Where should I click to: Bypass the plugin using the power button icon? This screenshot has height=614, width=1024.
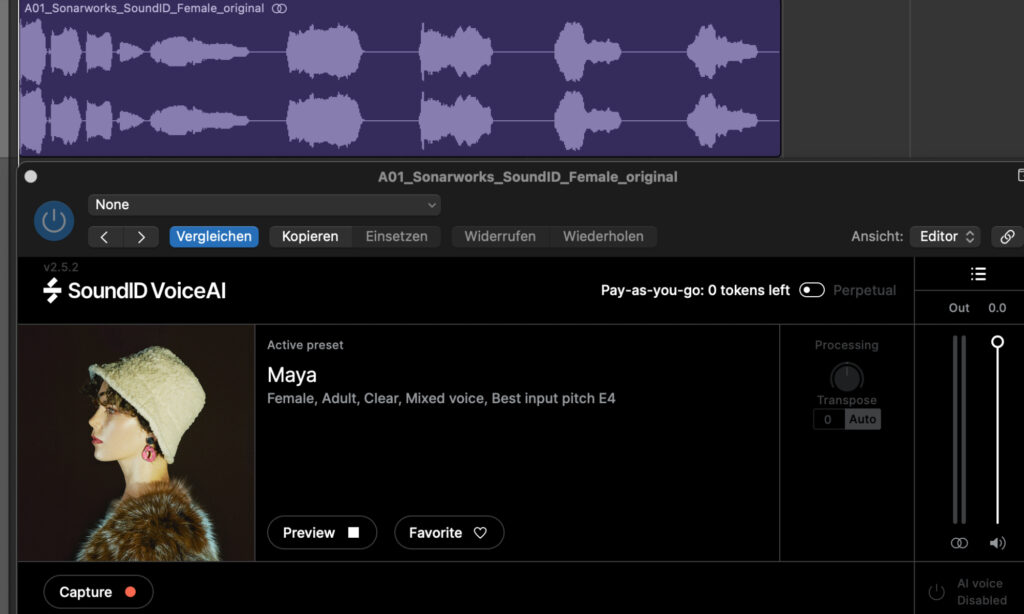54,220
